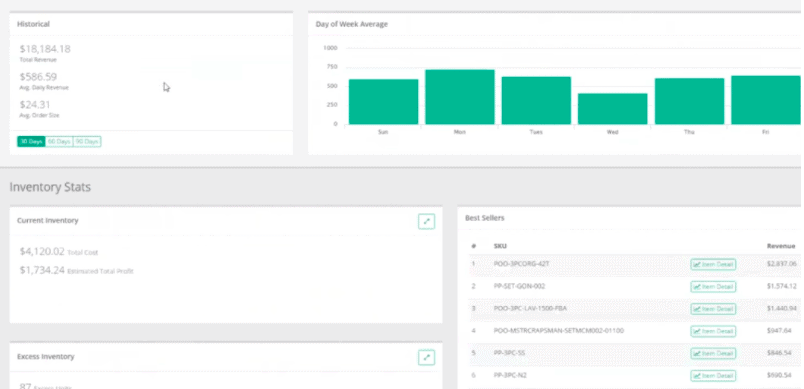Click the $4,120.02 Total Cost value
This screenshot has height=389, width=804.
42,252
